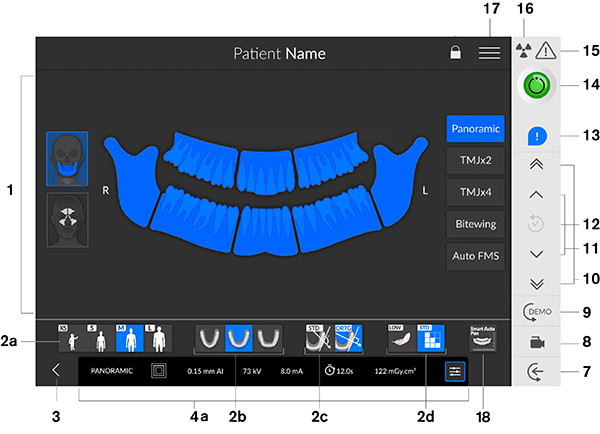The image size is (600, 434).
Task: Toggle the lower central teeth segment
Action: coord(265,231)
